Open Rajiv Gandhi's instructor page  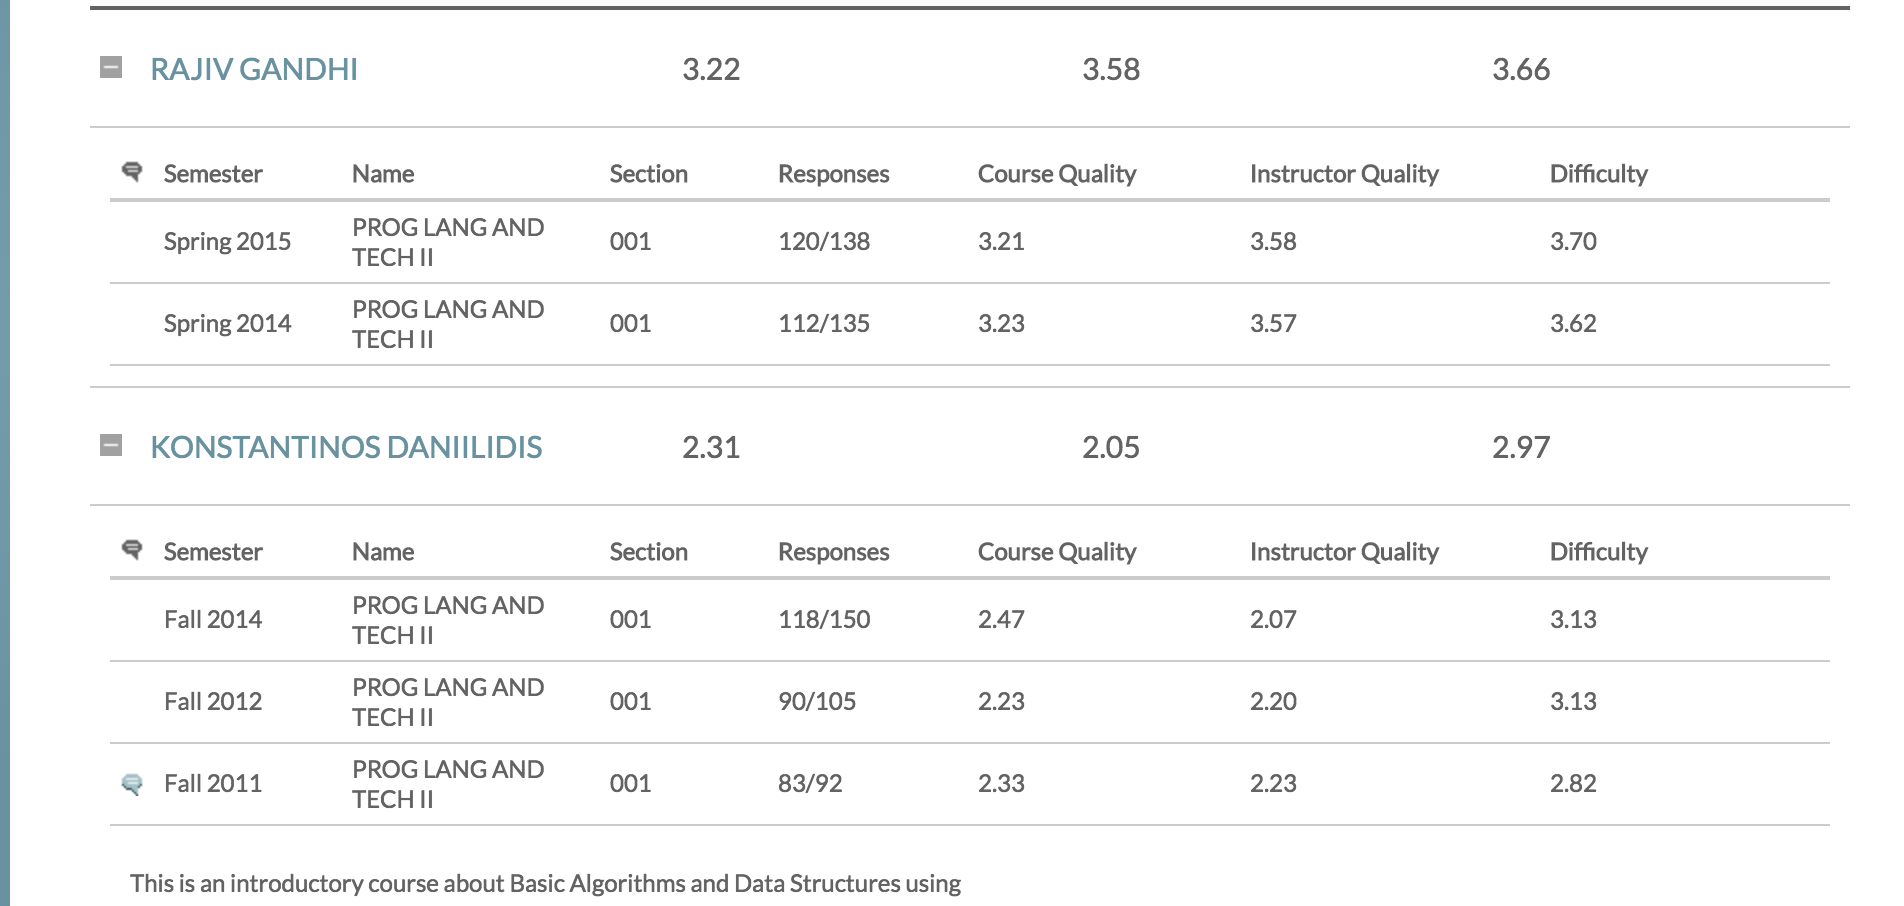pyautogui.click(x=256, y=69)
